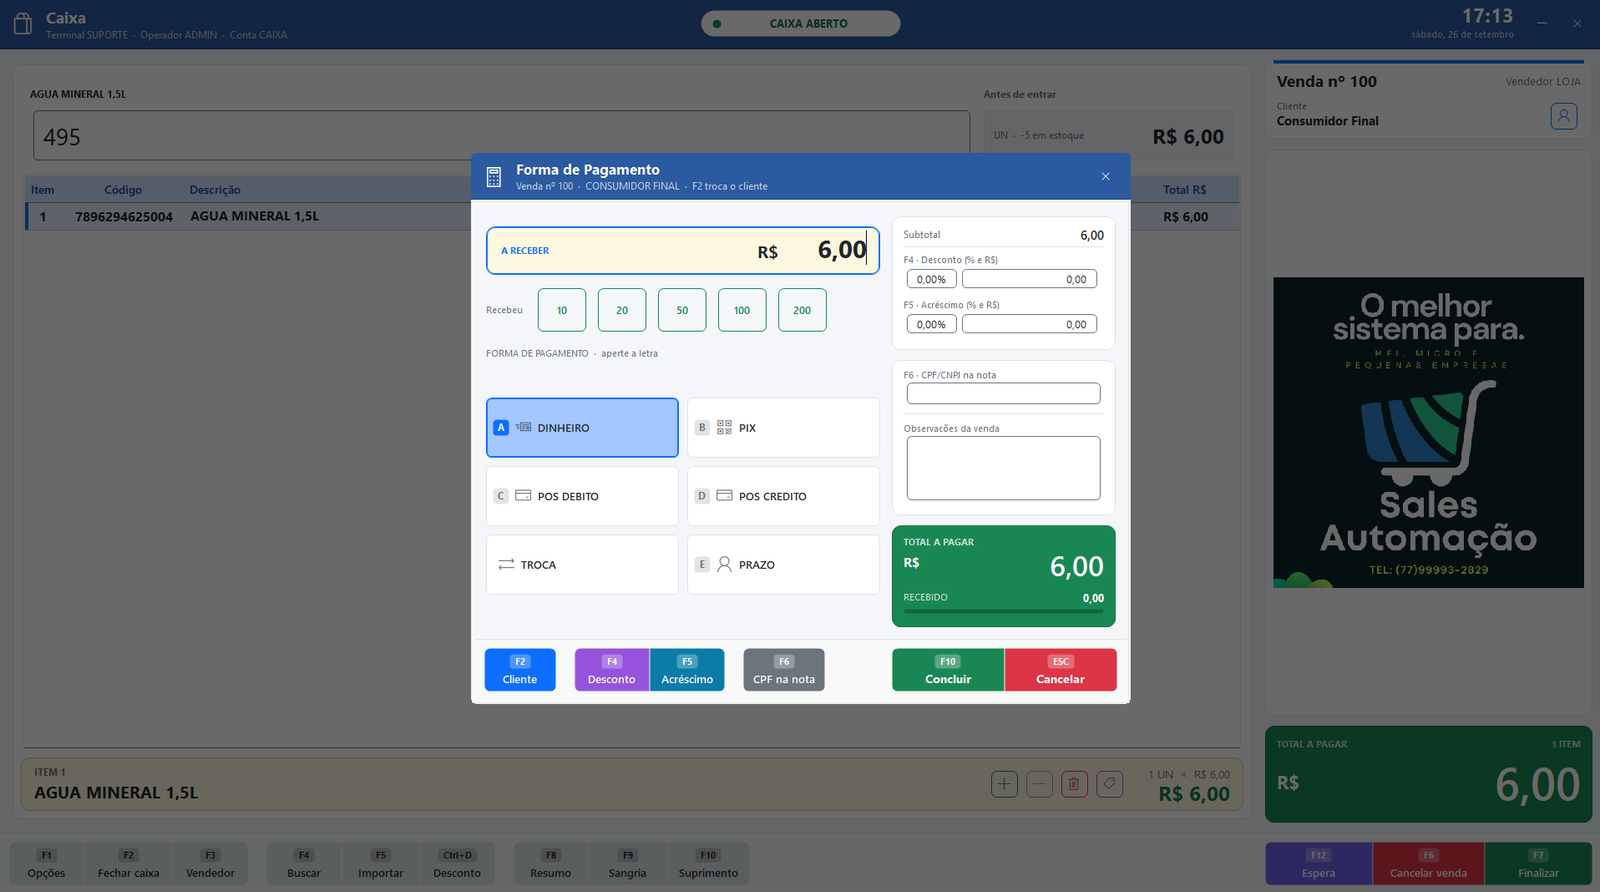Image resolution: width=1600 pixels, height=892 pixels.
Task: Click the customer profile icon beside Consumidor Final
Action: (1564, 116)
